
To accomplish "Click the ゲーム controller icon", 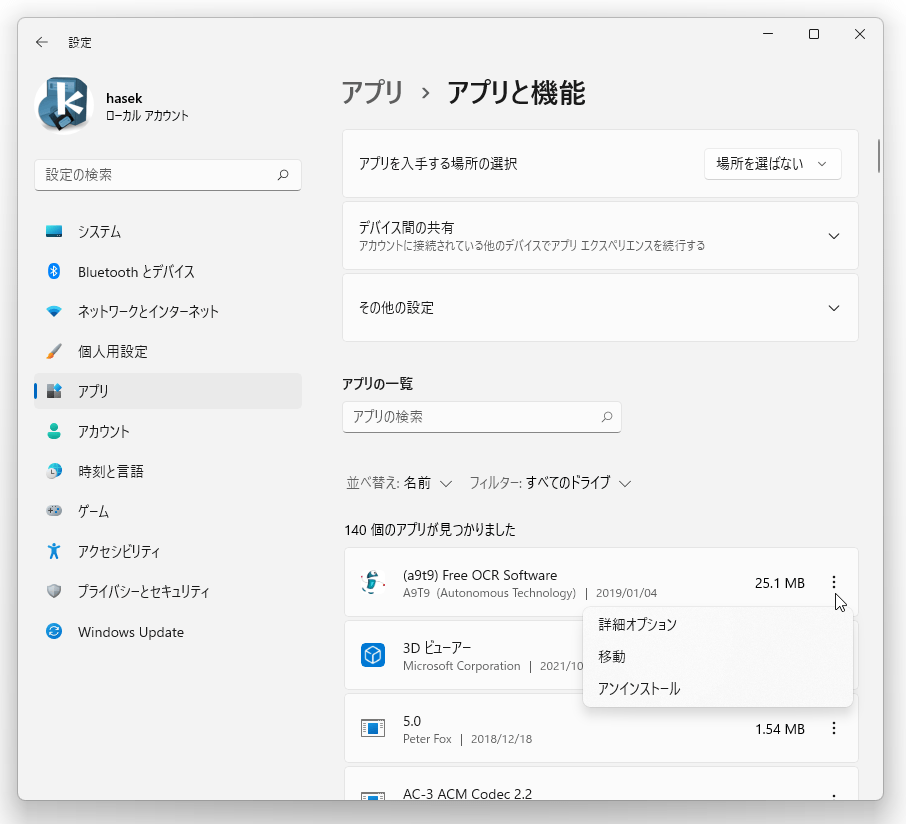I will [54, 511].
